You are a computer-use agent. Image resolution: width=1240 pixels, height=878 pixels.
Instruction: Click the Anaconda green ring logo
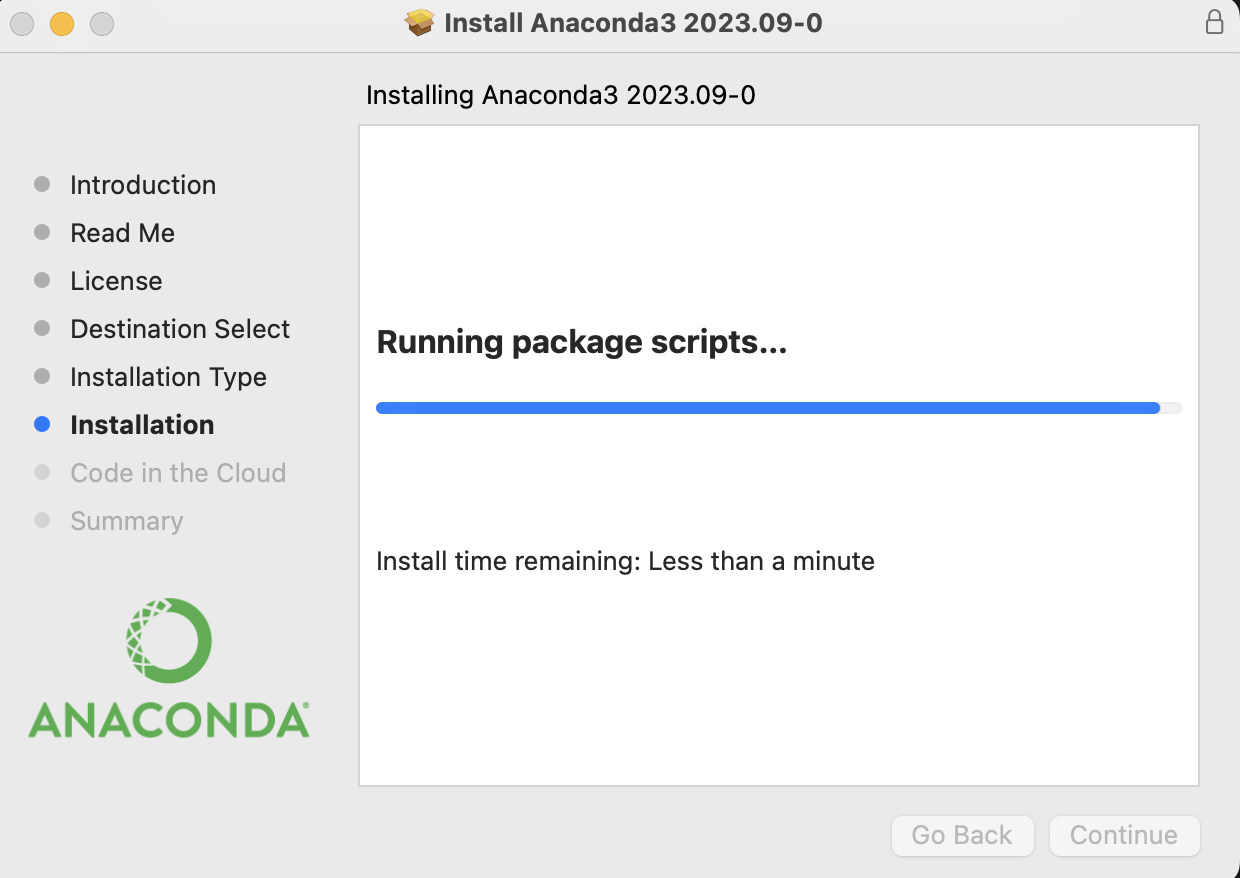(x=168, y=640)
